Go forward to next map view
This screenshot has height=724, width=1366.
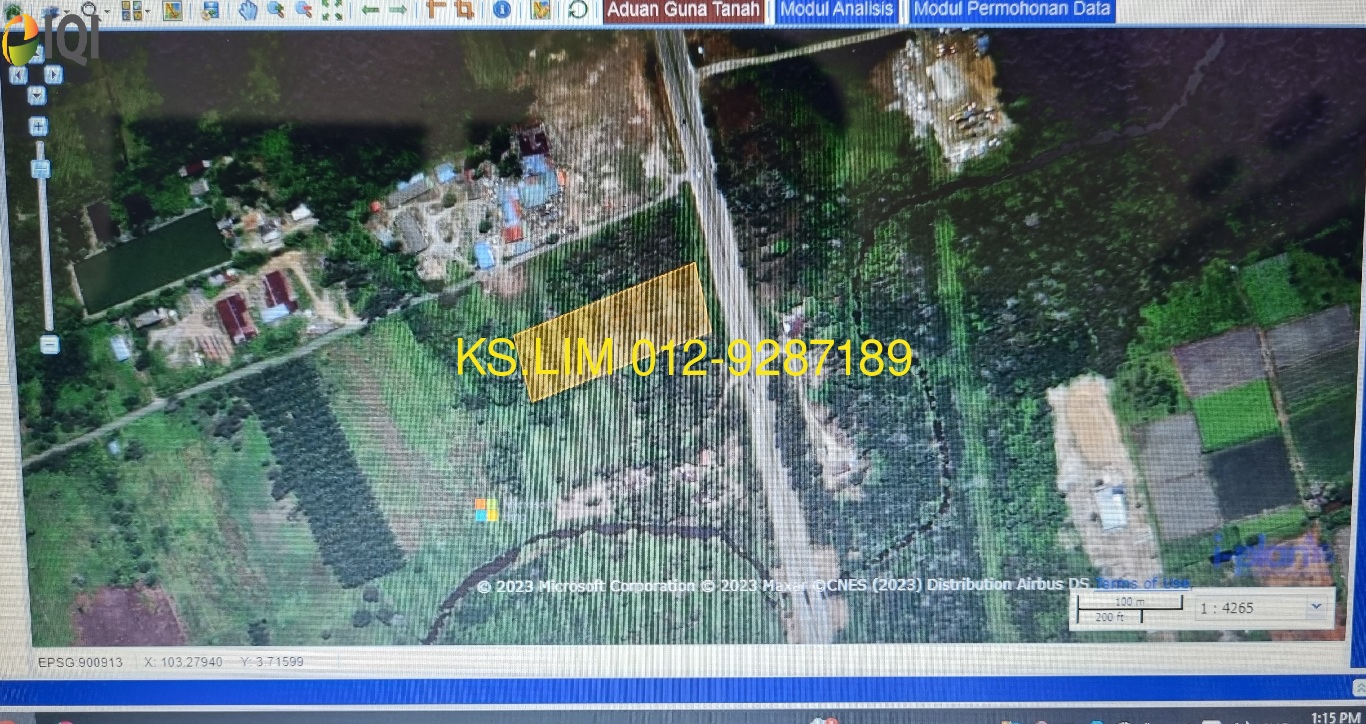pyautogui.click(x=398, y=10)
